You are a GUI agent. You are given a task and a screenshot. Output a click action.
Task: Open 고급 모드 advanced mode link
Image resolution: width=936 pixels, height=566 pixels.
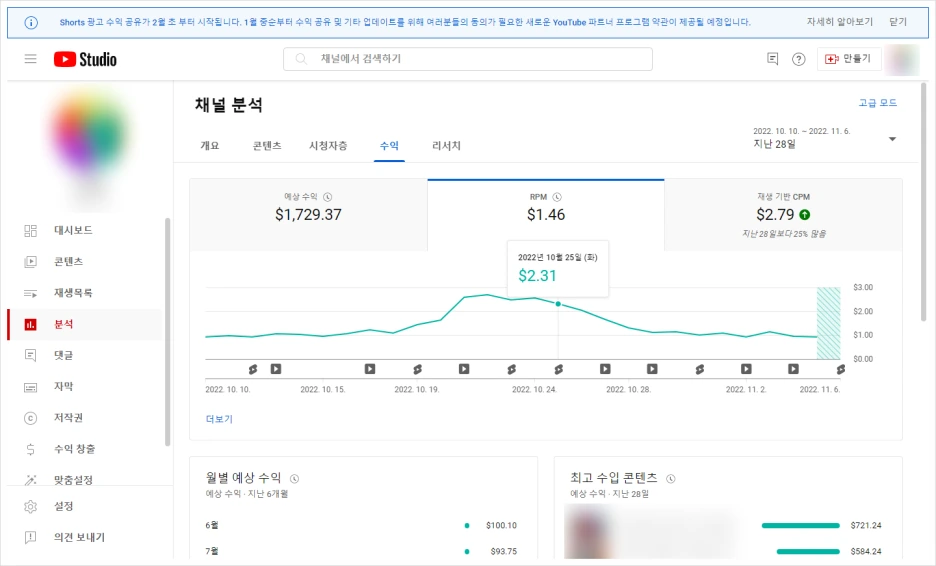point(878,103)
